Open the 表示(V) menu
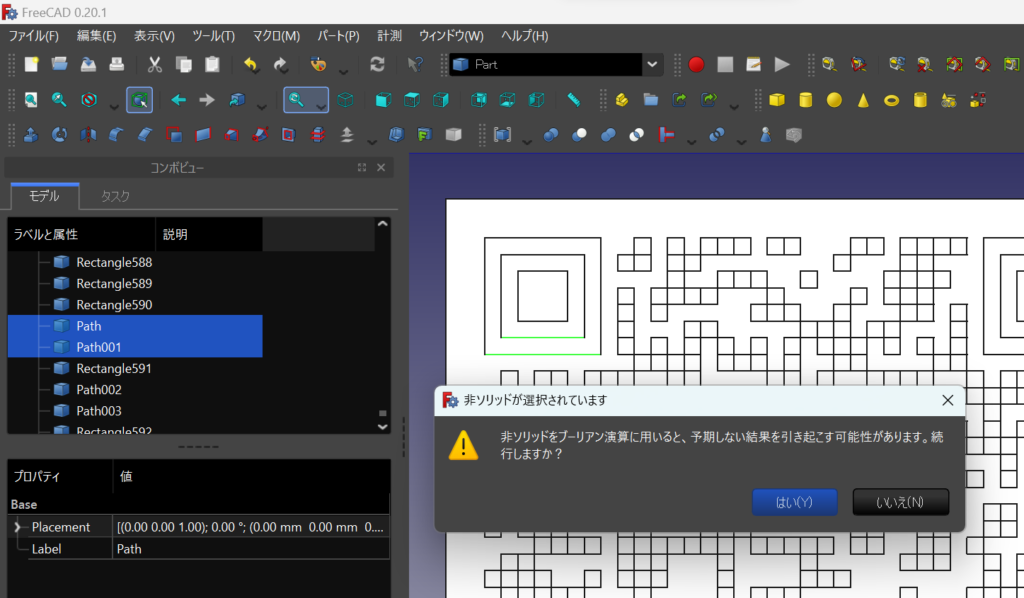This screenshot has height=598, width=1024. 154,36
